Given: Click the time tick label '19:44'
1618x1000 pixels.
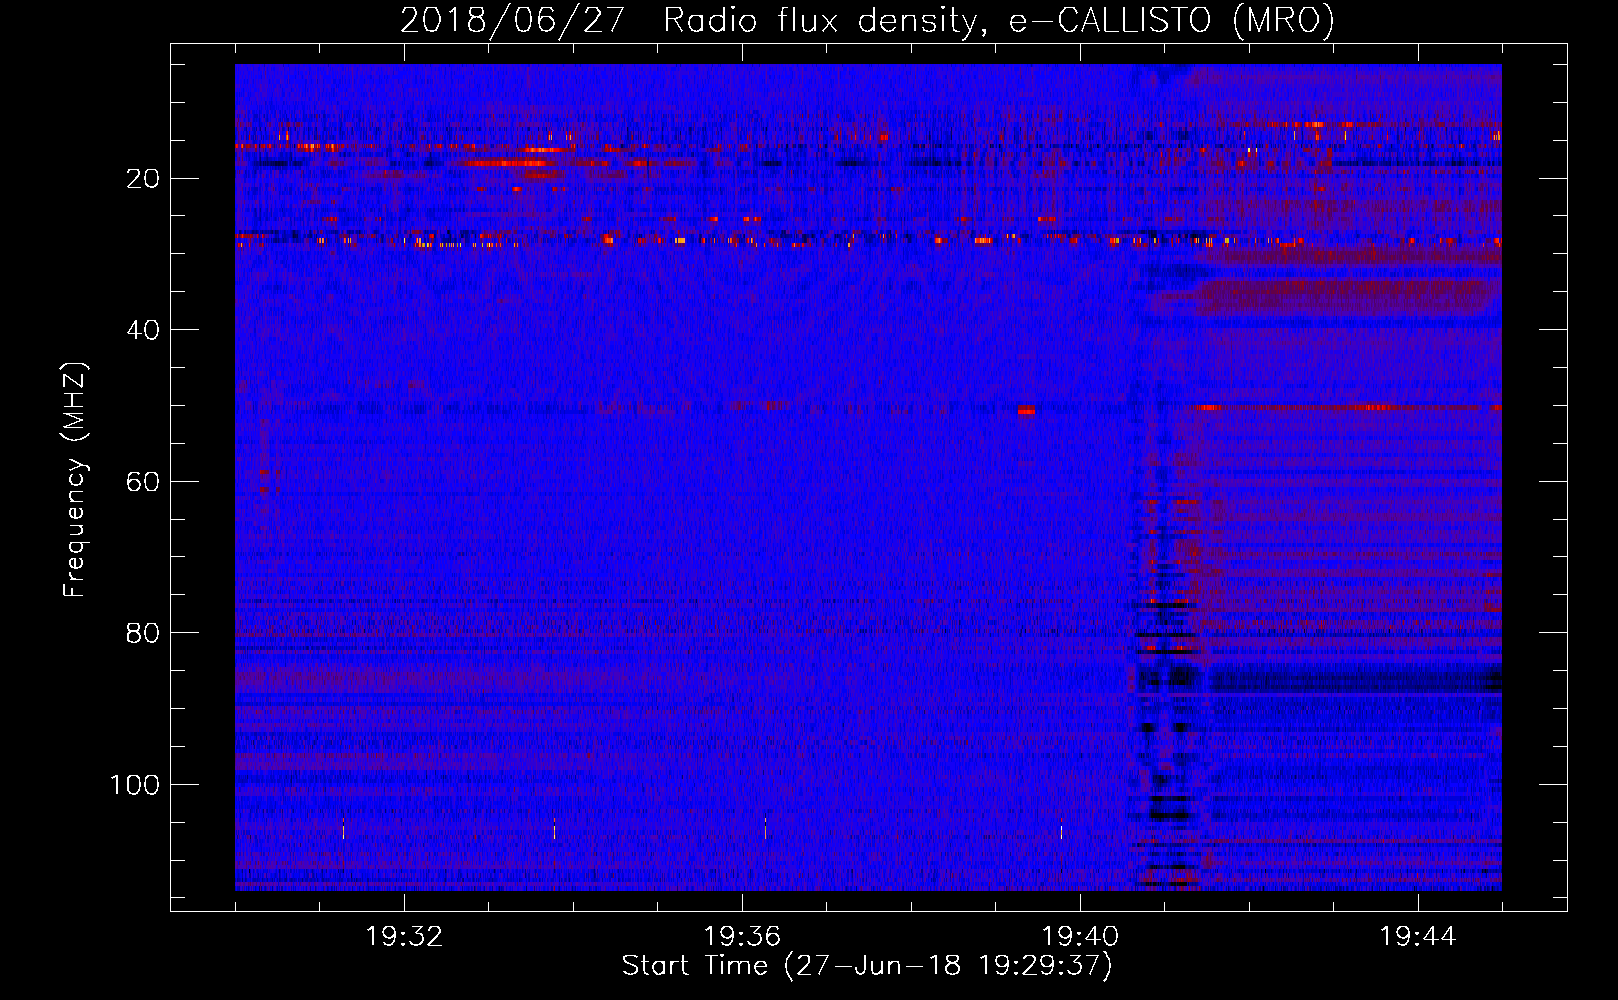Looking at the screenshot, I should 1418,937.
